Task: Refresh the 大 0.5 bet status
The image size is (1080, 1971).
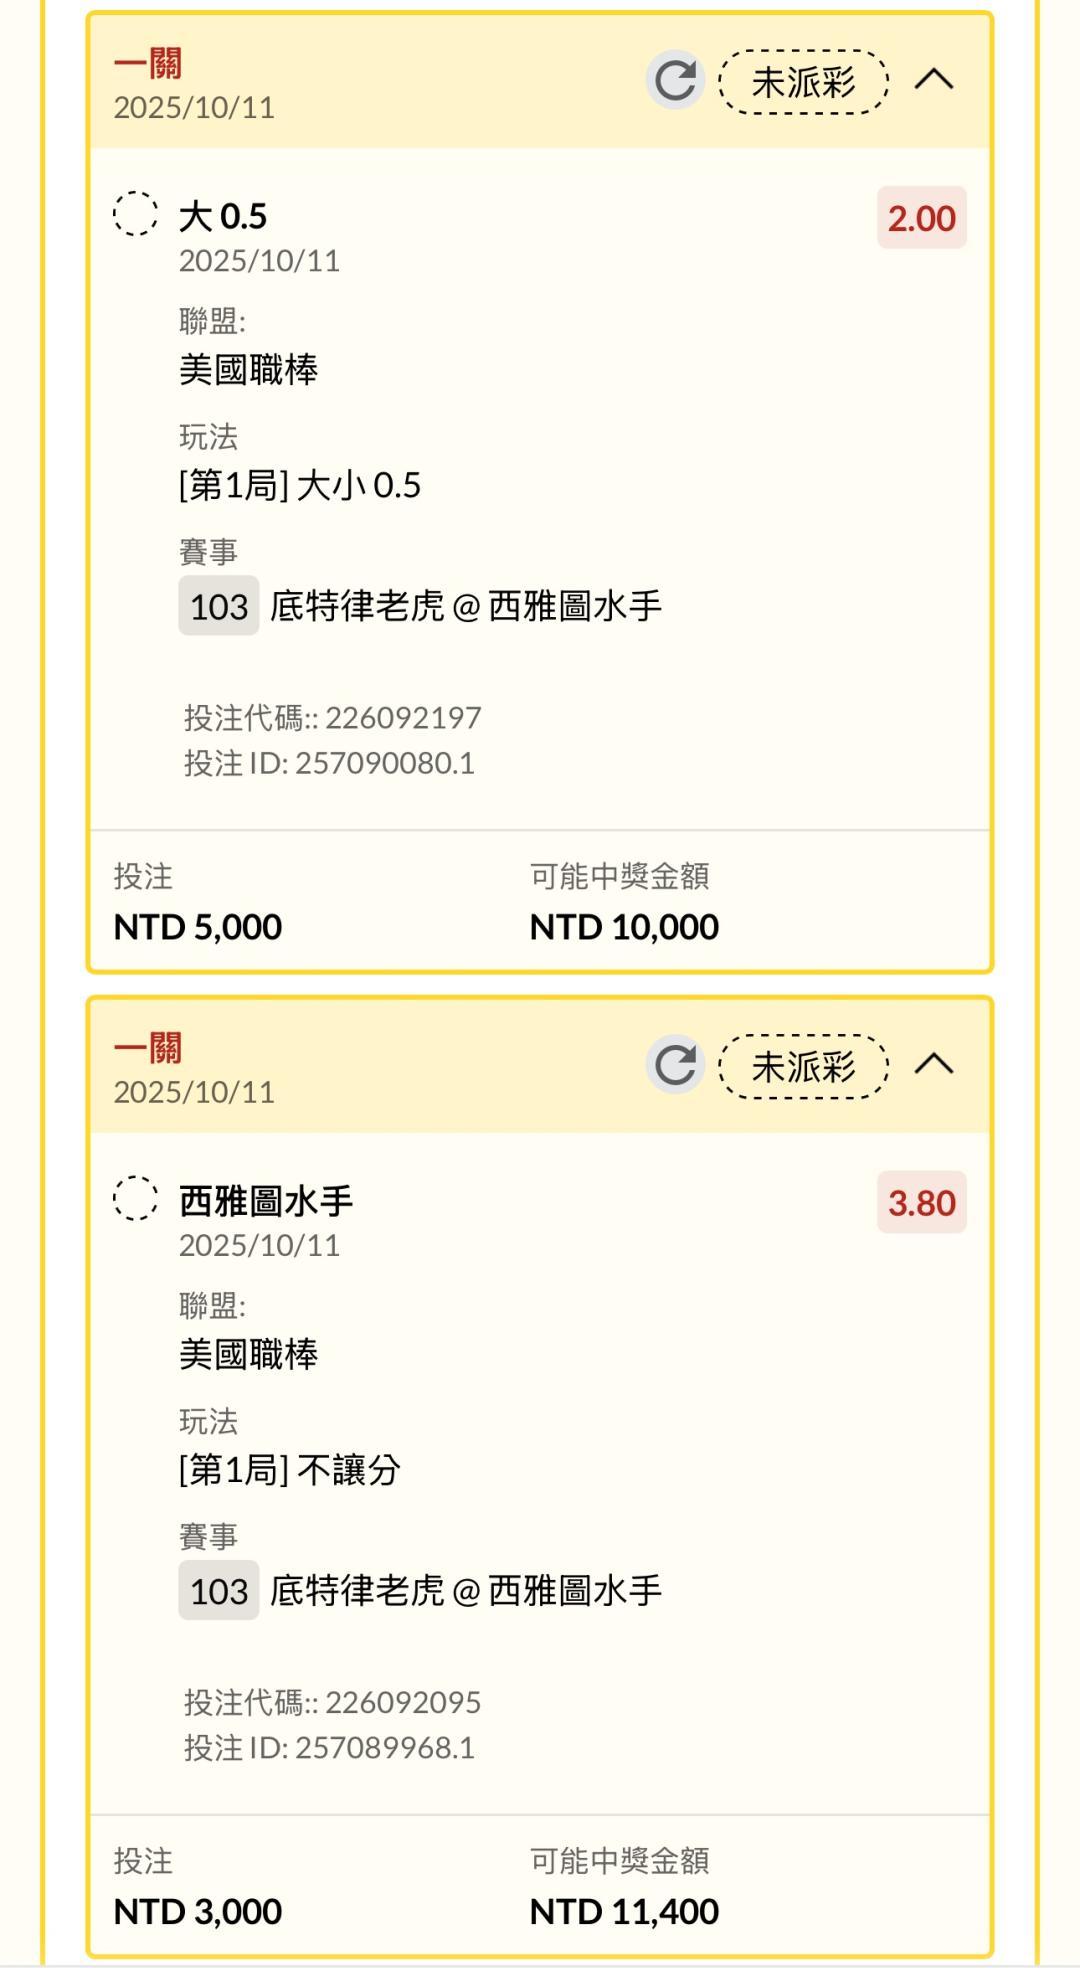Action: 675,81
